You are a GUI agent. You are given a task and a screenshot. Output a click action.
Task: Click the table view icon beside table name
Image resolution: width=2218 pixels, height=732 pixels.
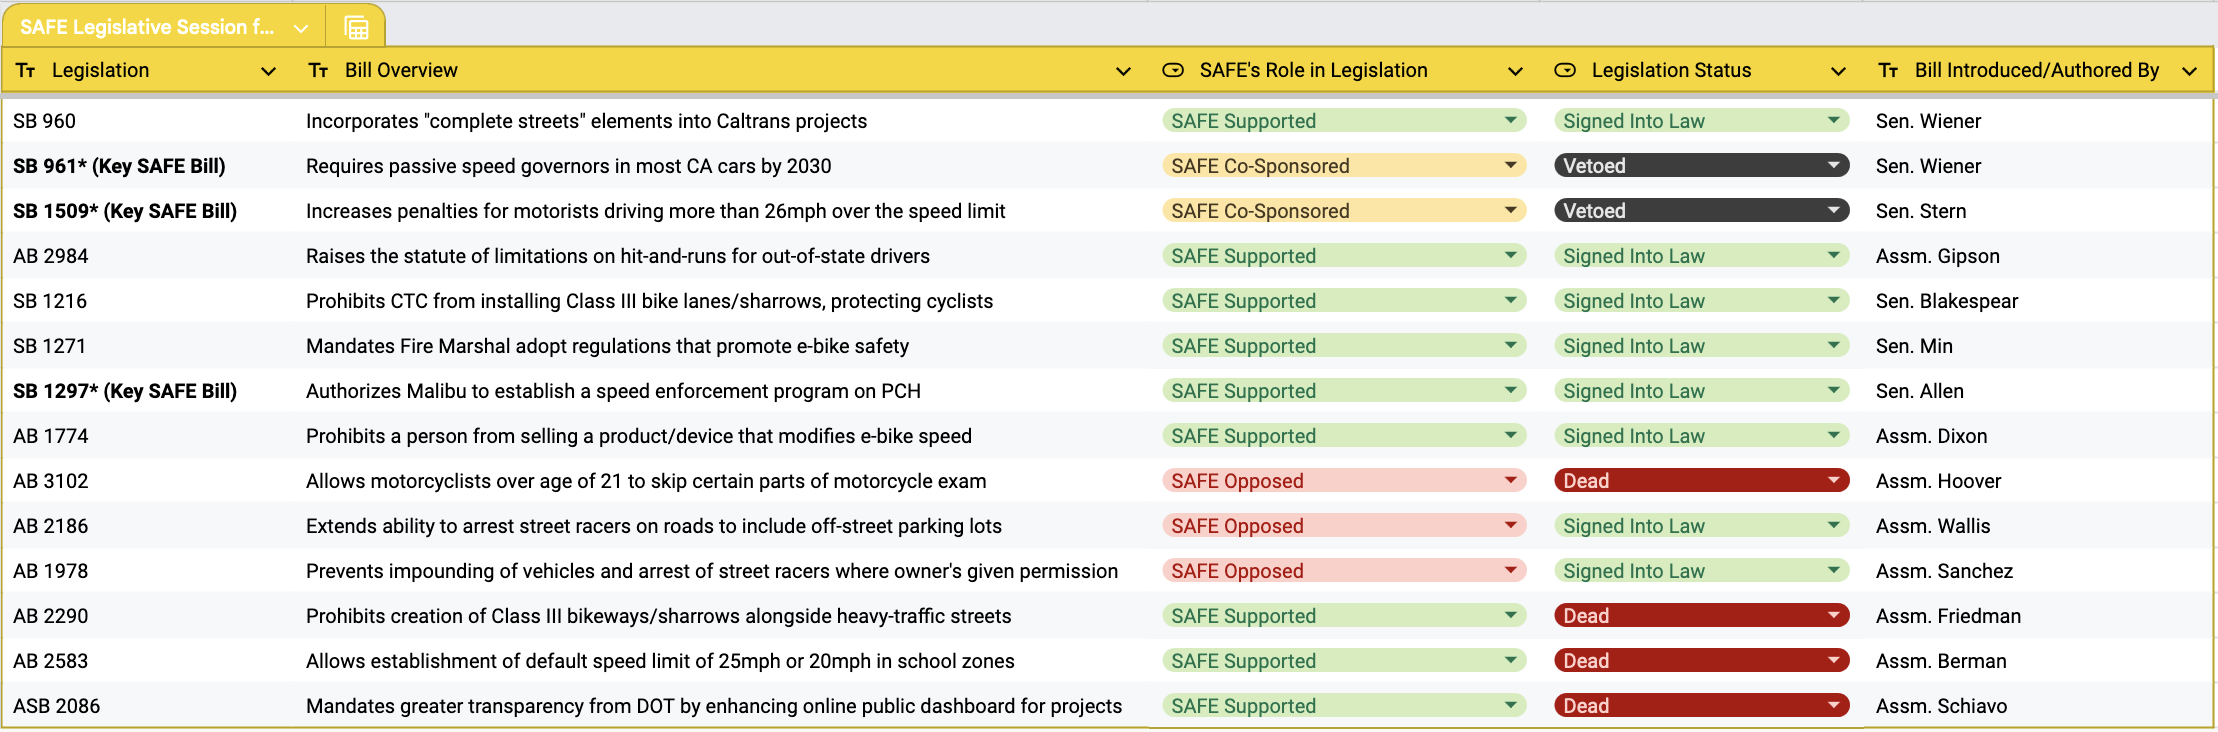coord(356,28)
